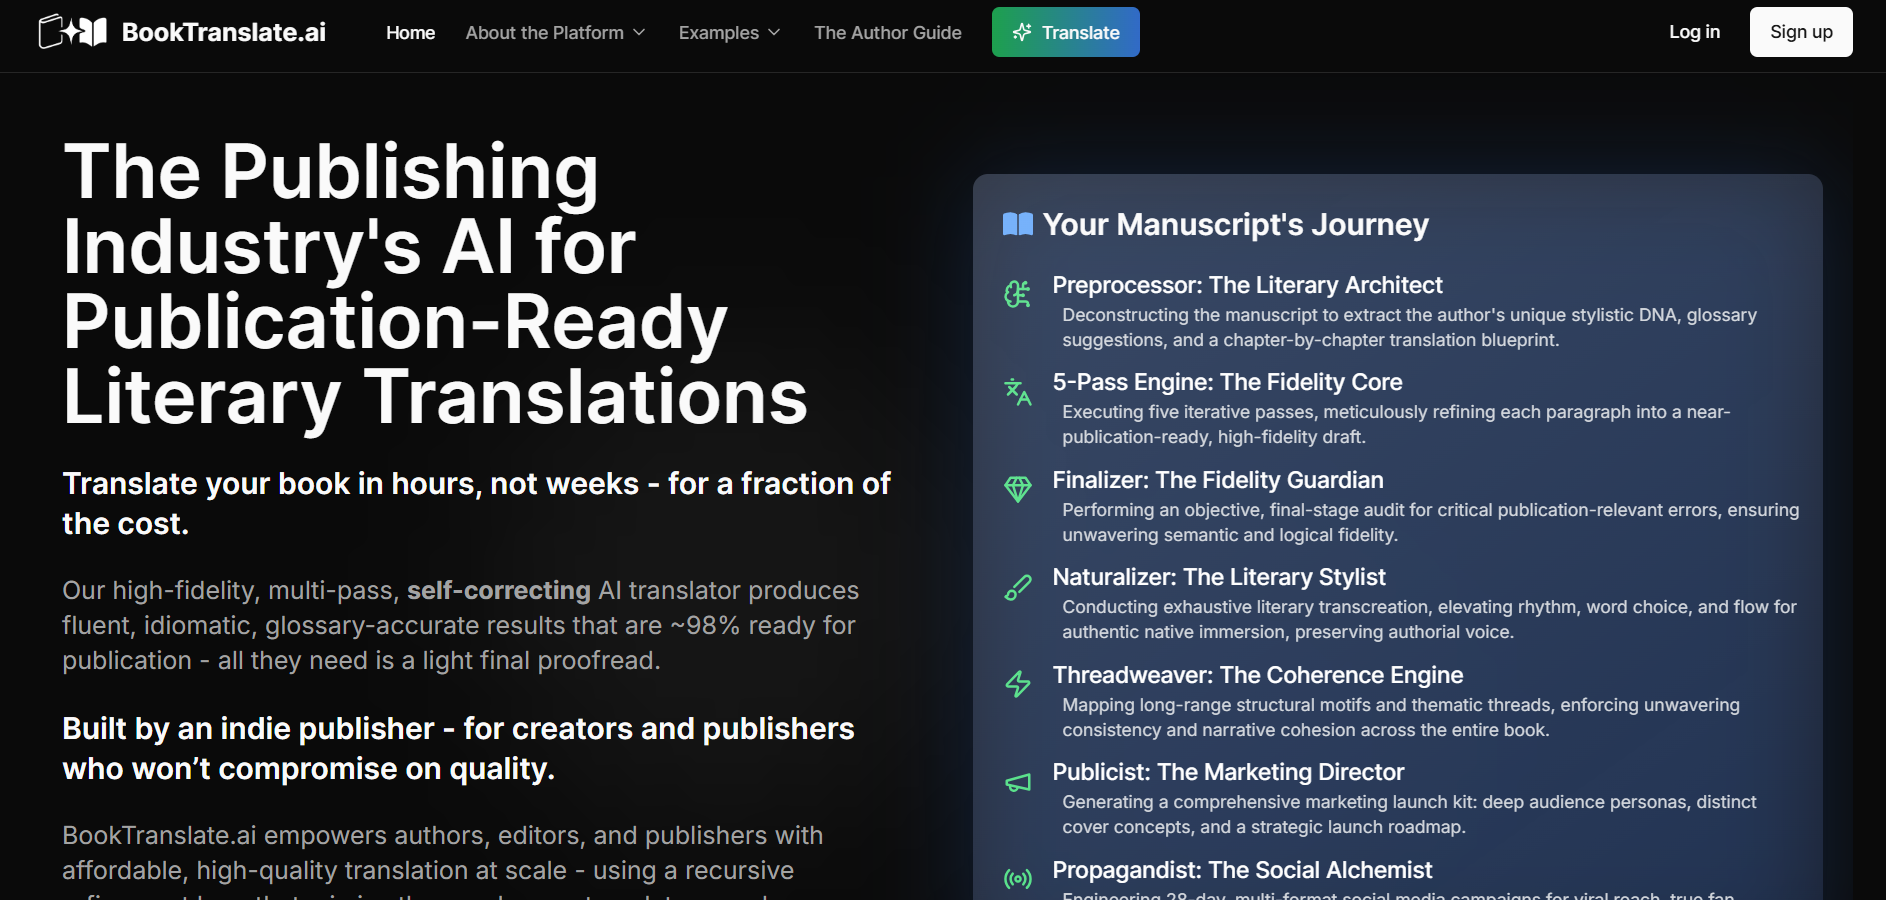Click description 'Performing an objective, final-stage audit'
The width and height of the screenshot is (1886, 900).
(x=1430, y=522)
